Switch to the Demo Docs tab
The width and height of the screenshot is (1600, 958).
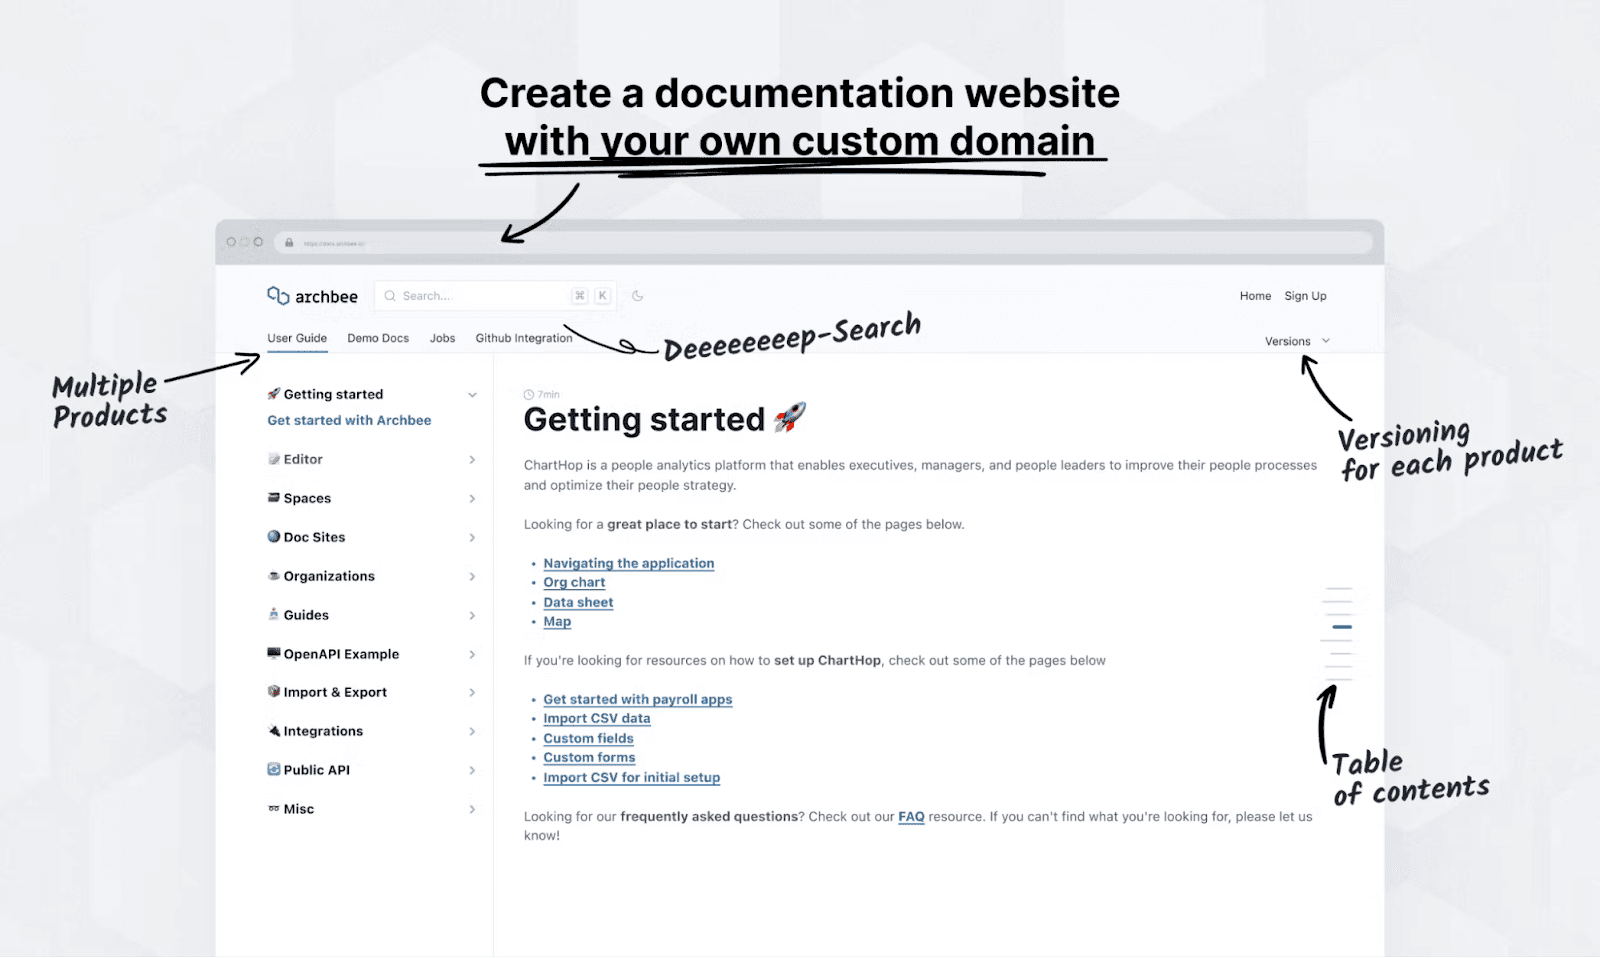click(378, 338)
